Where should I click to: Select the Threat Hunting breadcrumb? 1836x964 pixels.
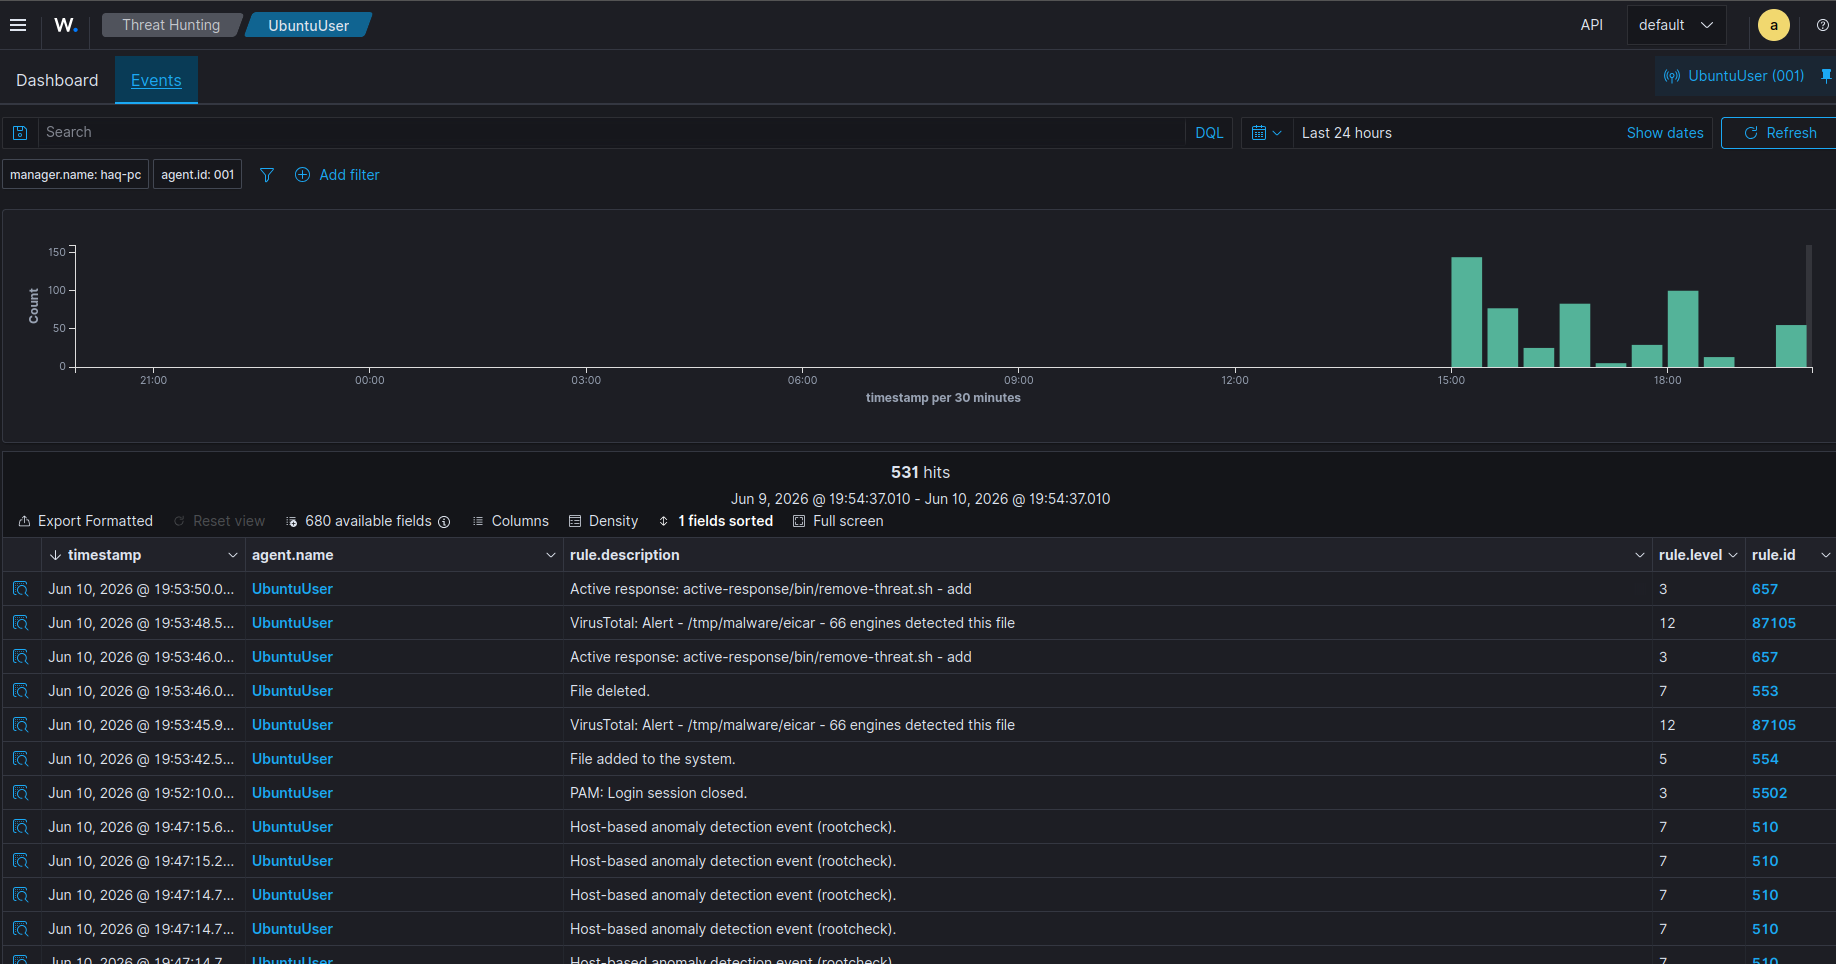point(171,25)
